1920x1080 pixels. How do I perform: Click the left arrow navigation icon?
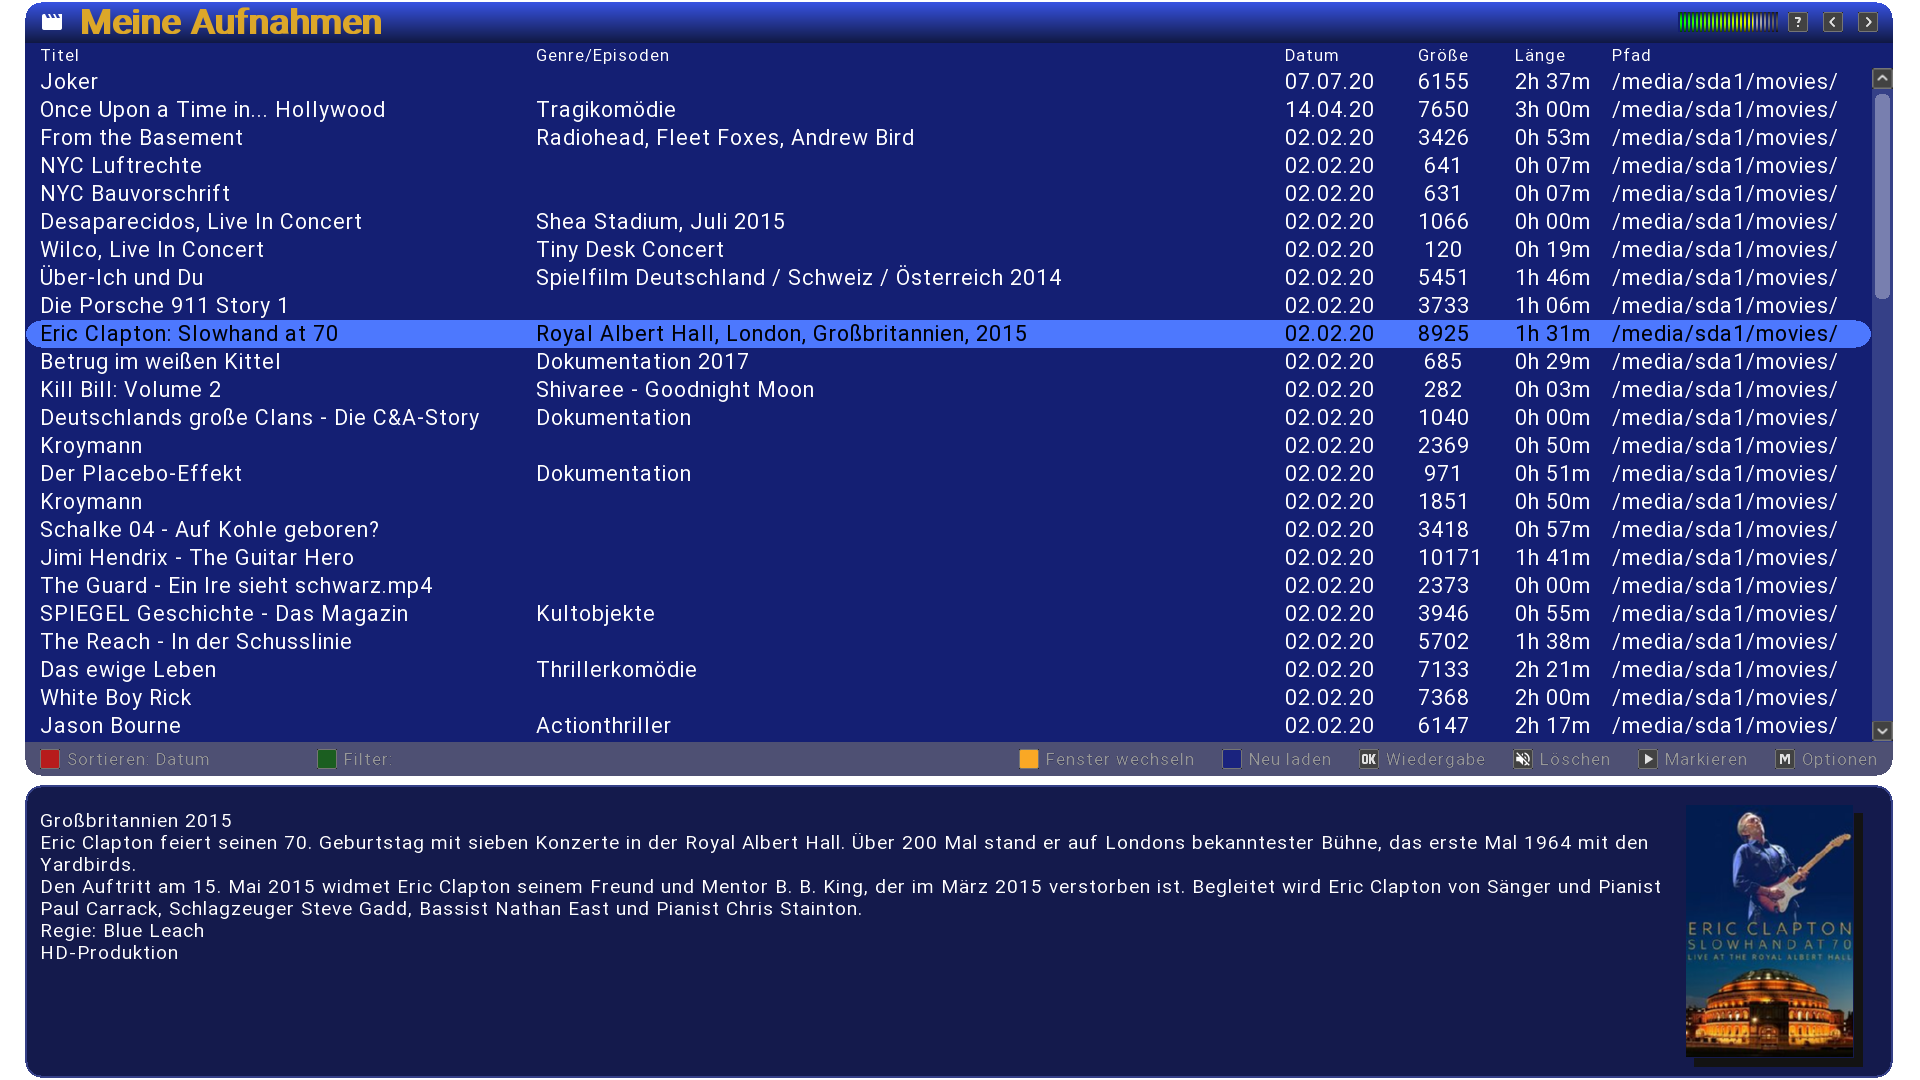tap(1833, 22)
